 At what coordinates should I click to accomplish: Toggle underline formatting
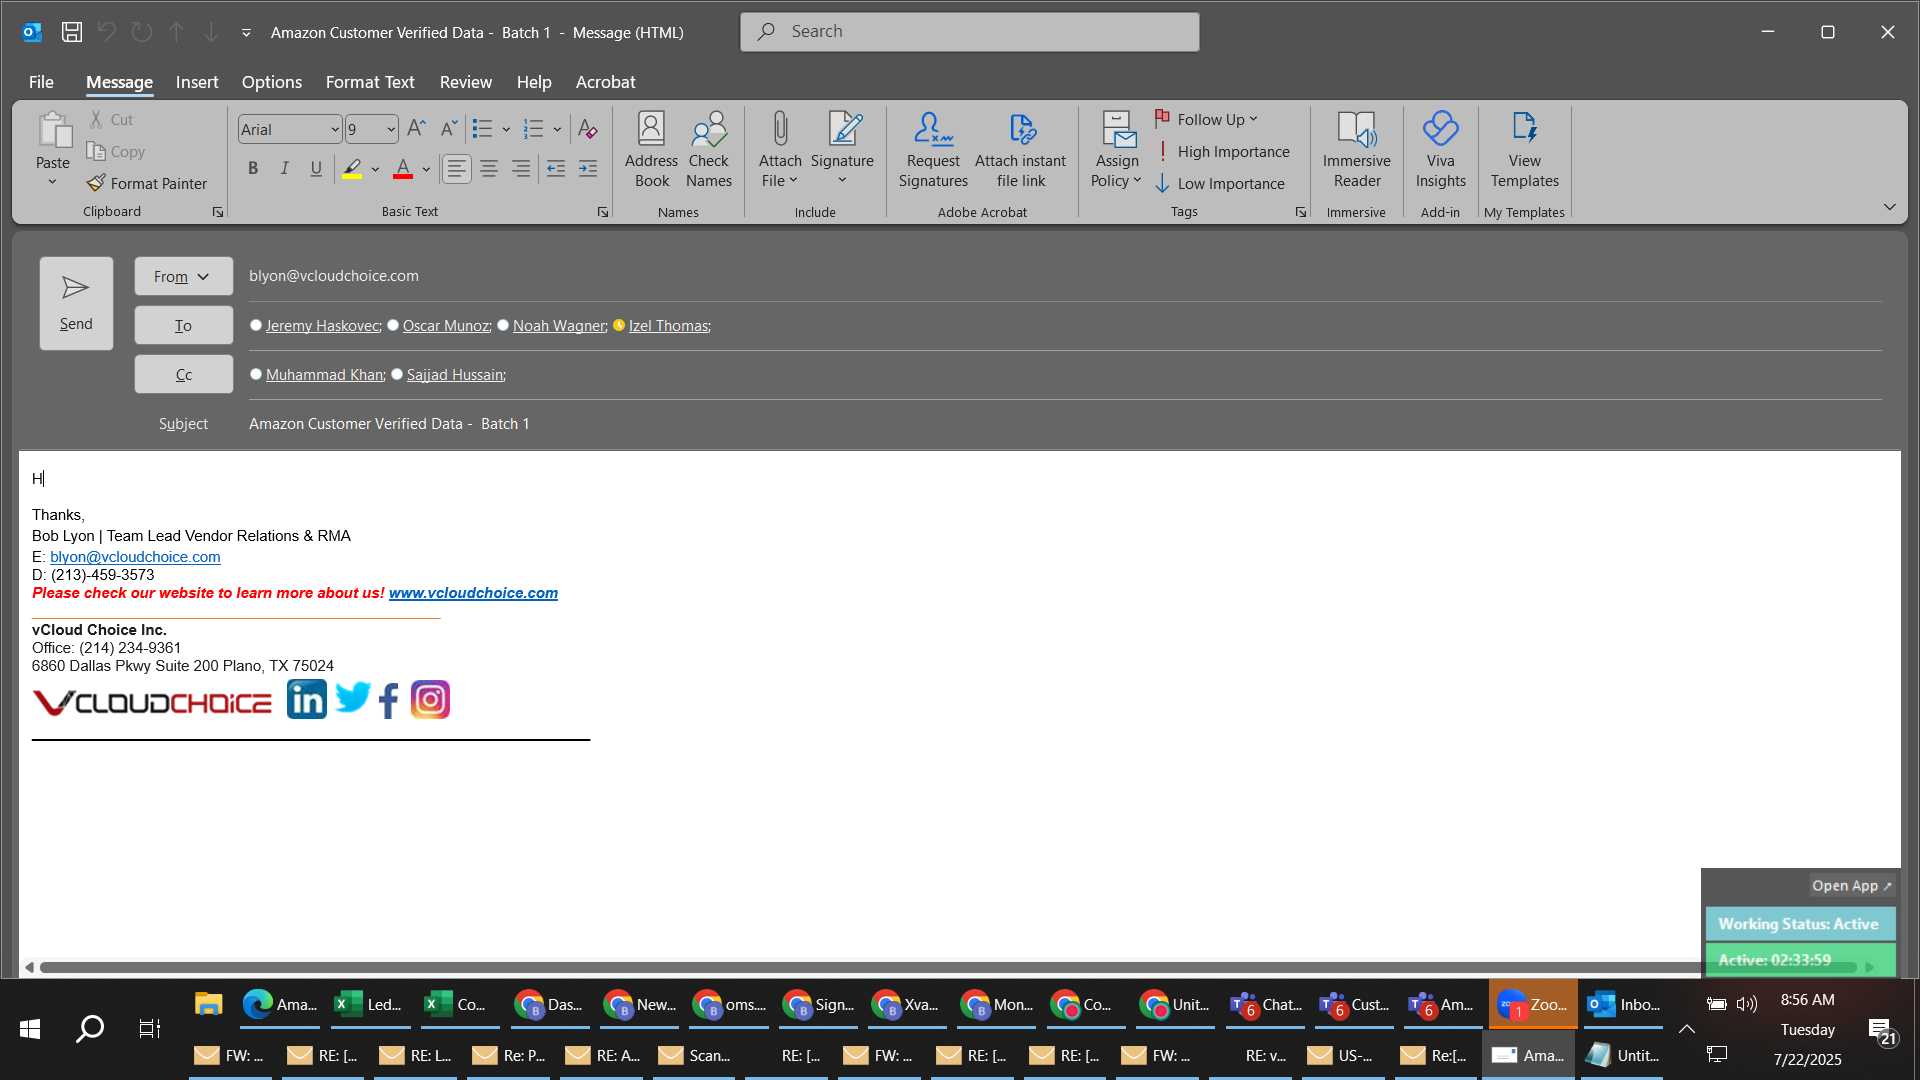tap(316, 169)
